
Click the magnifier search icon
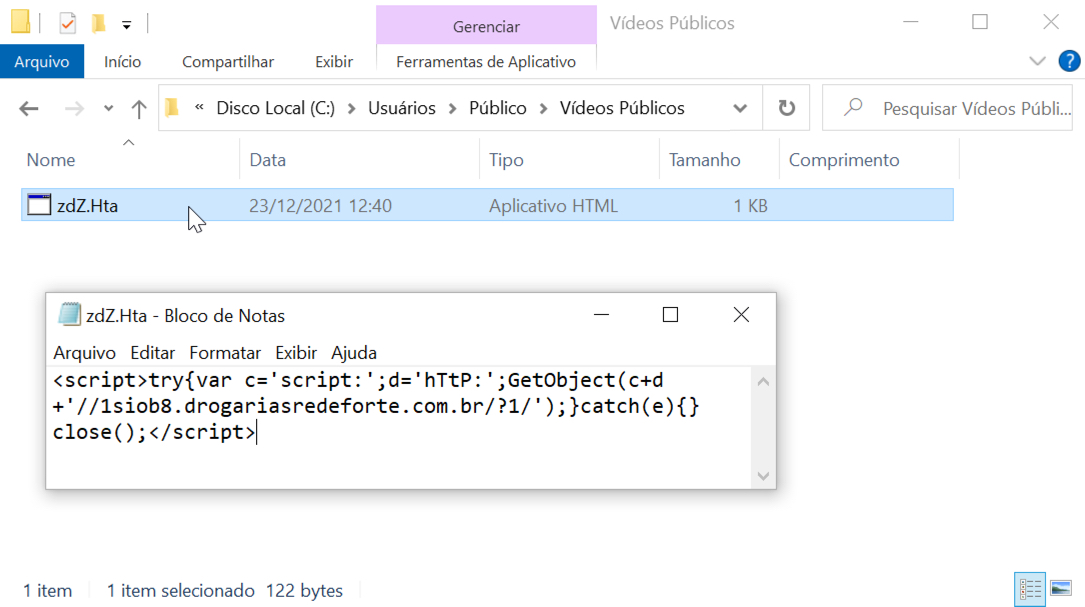(x=852, y=107)
